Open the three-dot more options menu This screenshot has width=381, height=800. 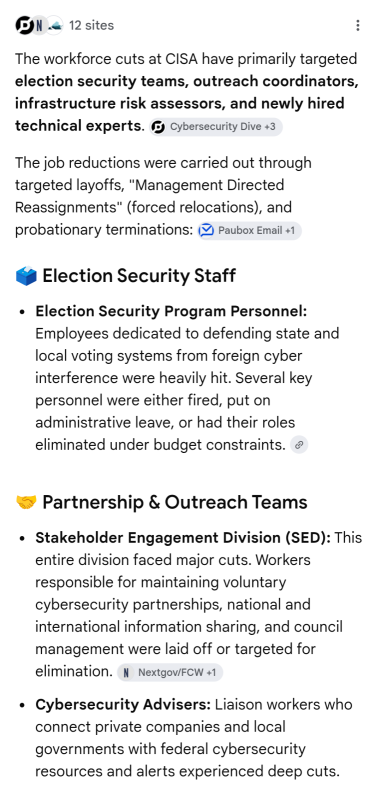[x=358, y=25]
